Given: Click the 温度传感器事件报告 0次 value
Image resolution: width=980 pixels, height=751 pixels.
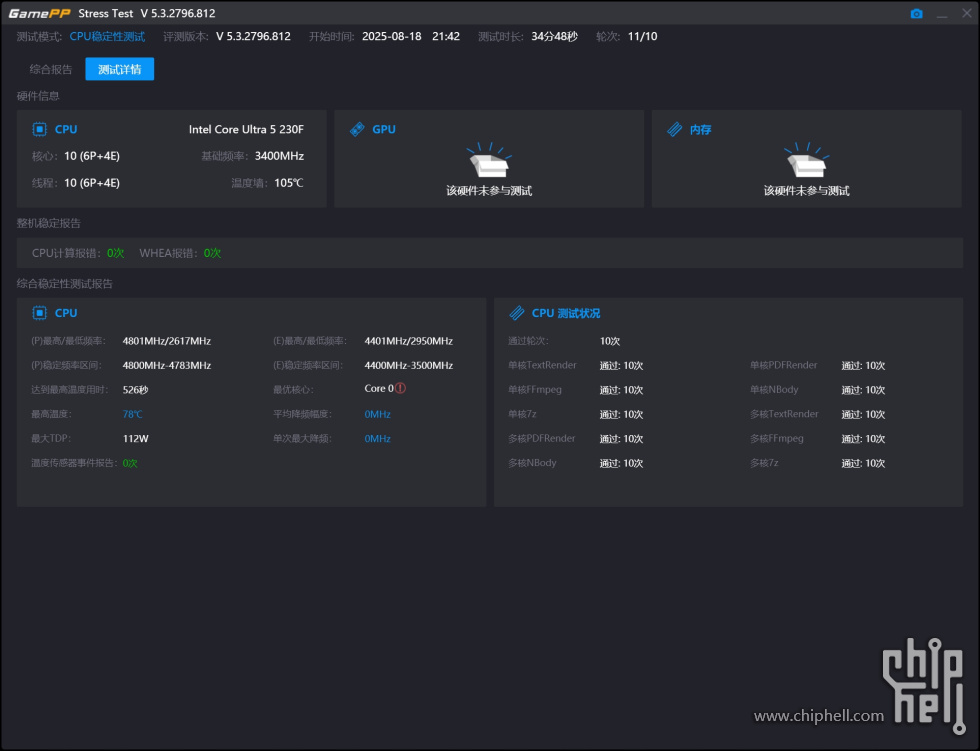Looking at the screenshot, I should (x=130, y=463).
